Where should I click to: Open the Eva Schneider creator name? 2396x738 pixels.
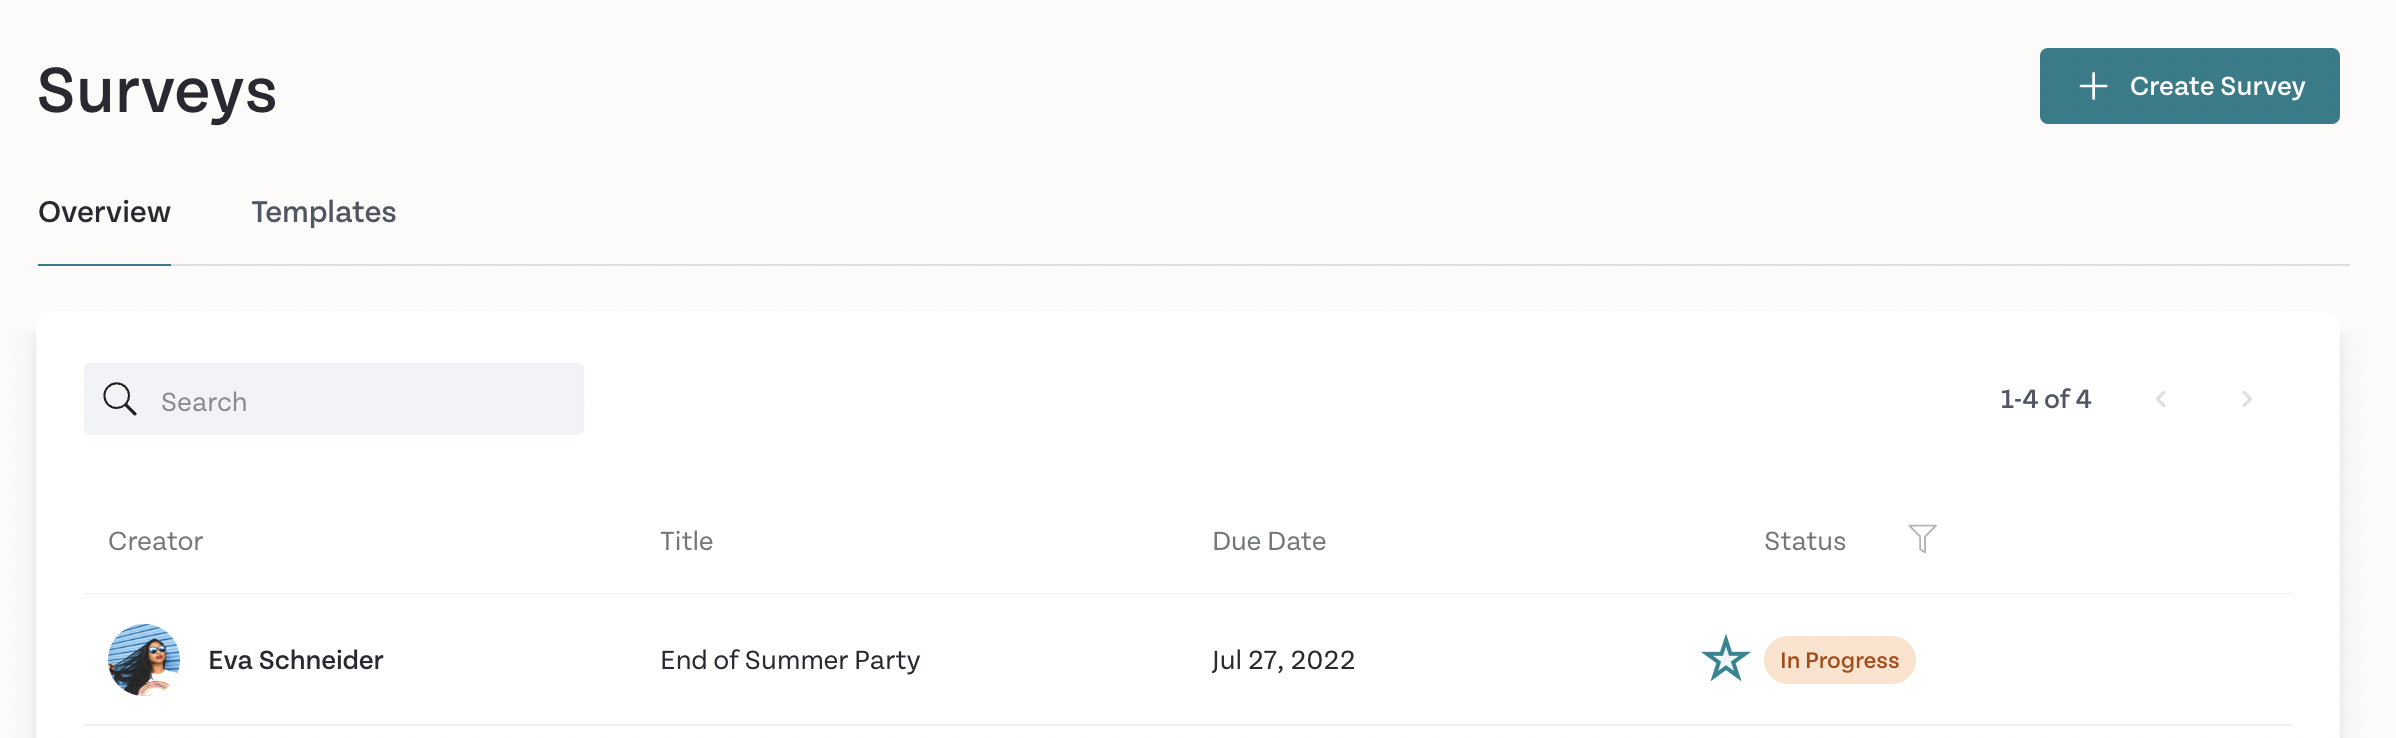pos(296,660)
